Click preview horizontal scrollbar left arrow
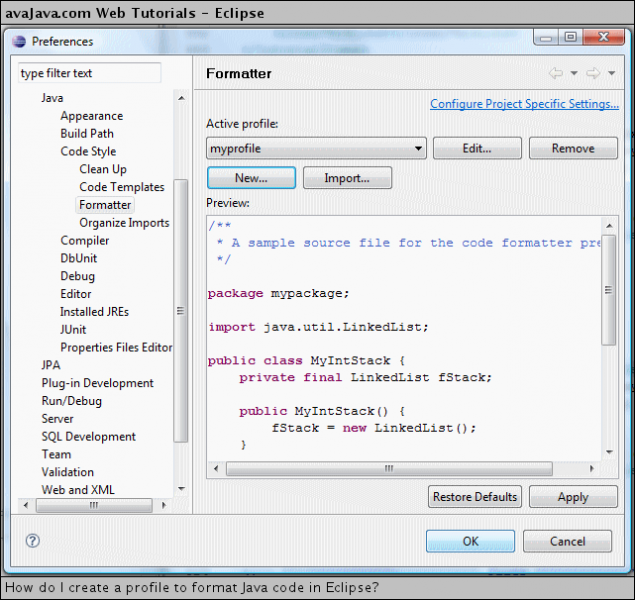The width and height of the screenshot is (635, 600). pos(216,469)
